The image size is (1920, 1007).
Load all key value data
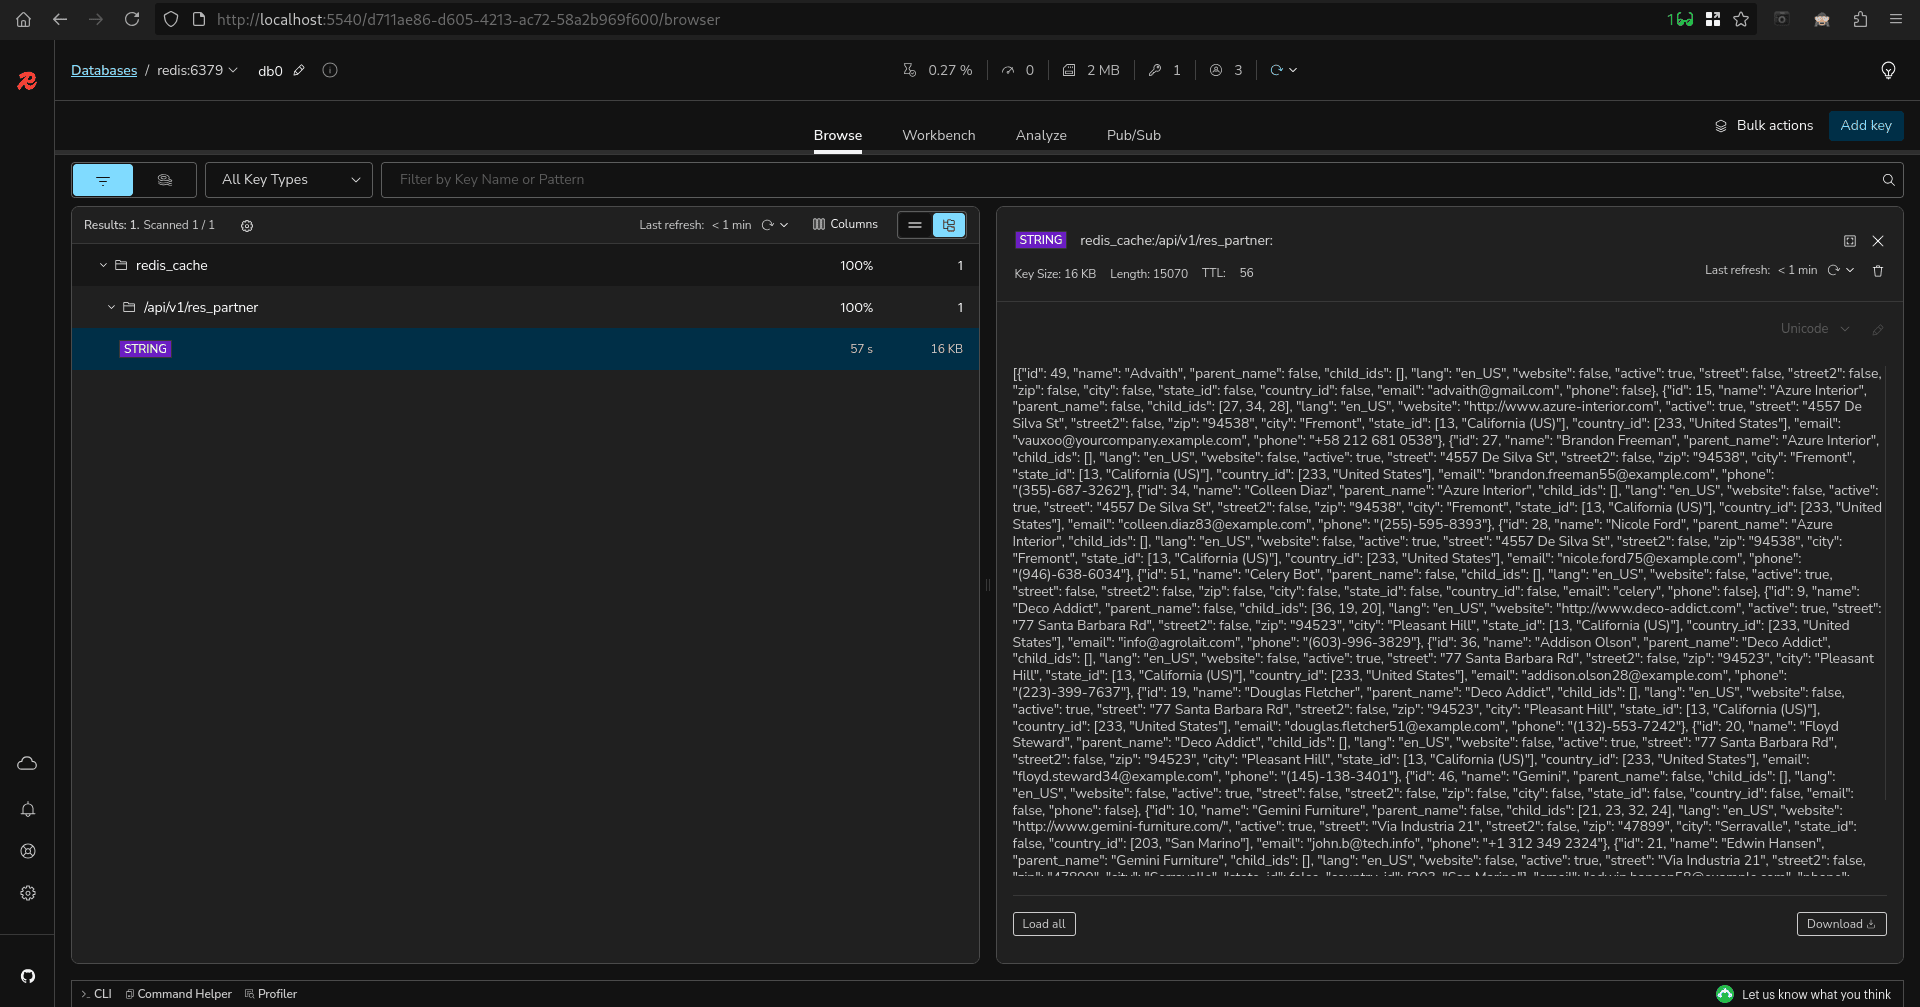[x=1043, y=923]
